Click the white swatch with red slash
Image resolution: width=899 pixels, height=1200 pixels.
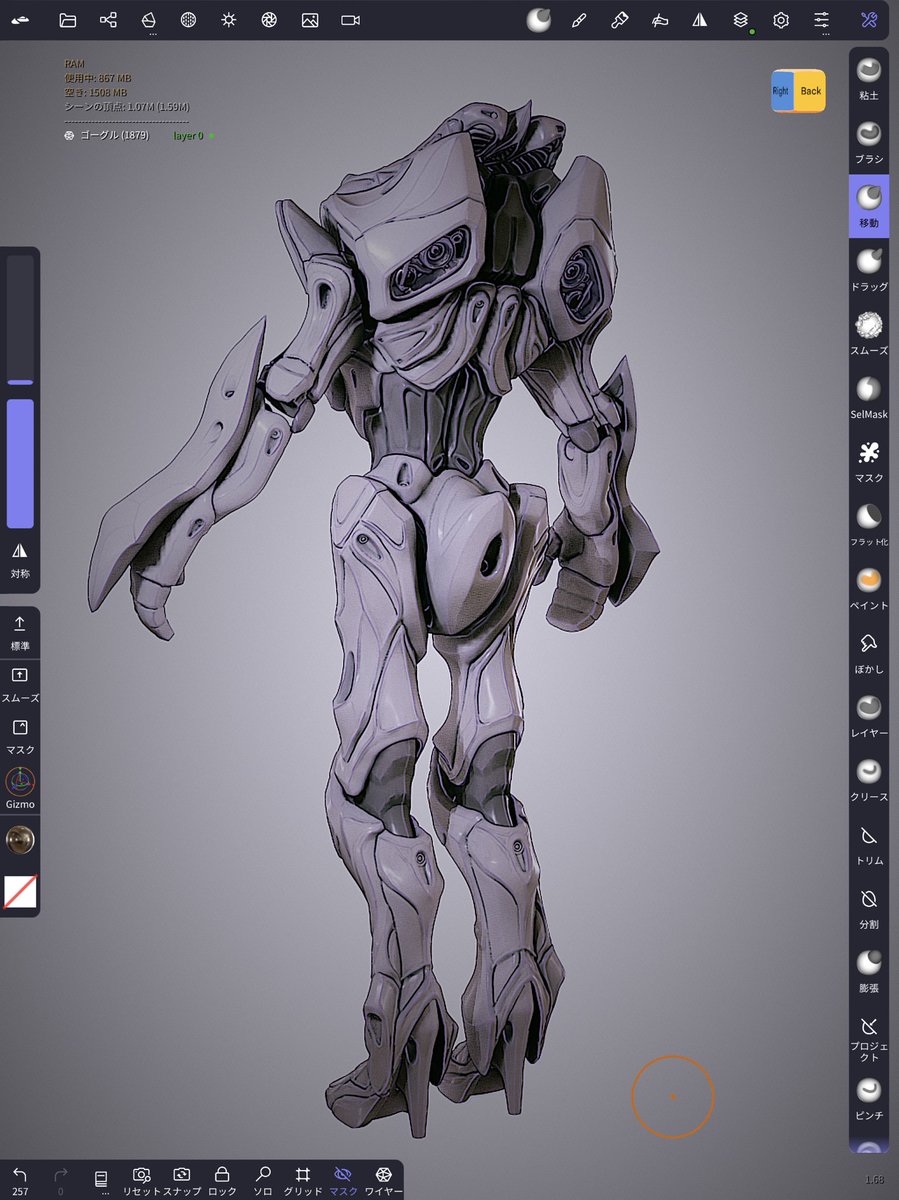click(20, 892)
